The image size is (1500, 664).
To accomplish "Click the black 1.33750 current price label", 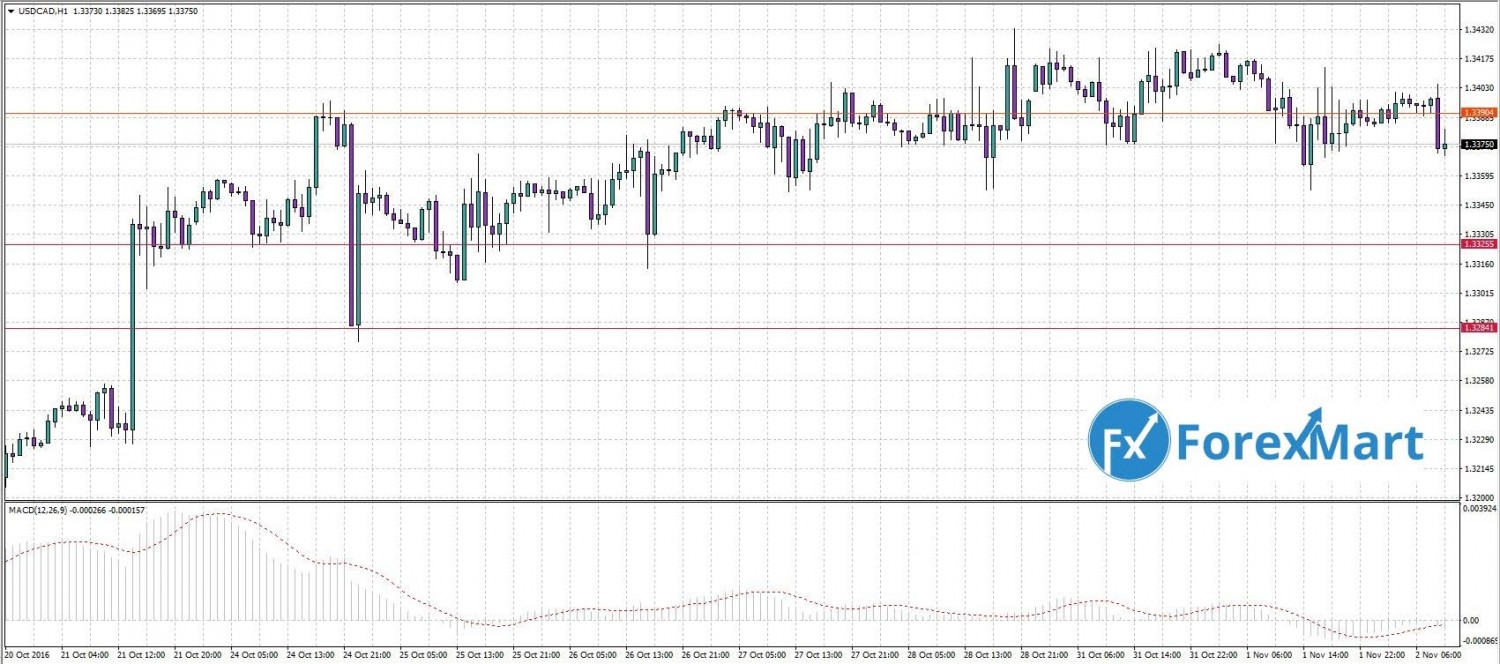I will click(x=1478, y=145).
